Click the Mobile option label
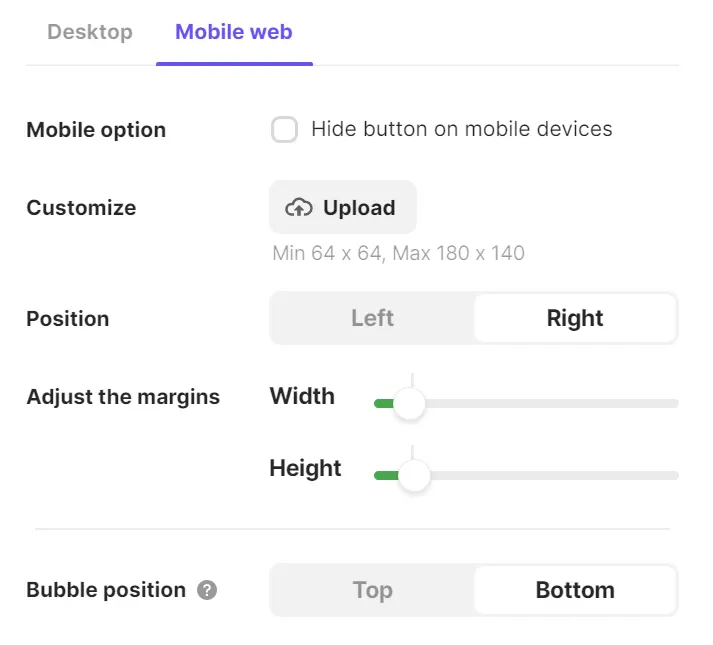The width and height of the screenshot is (713, 645). (x=96, y=130)
